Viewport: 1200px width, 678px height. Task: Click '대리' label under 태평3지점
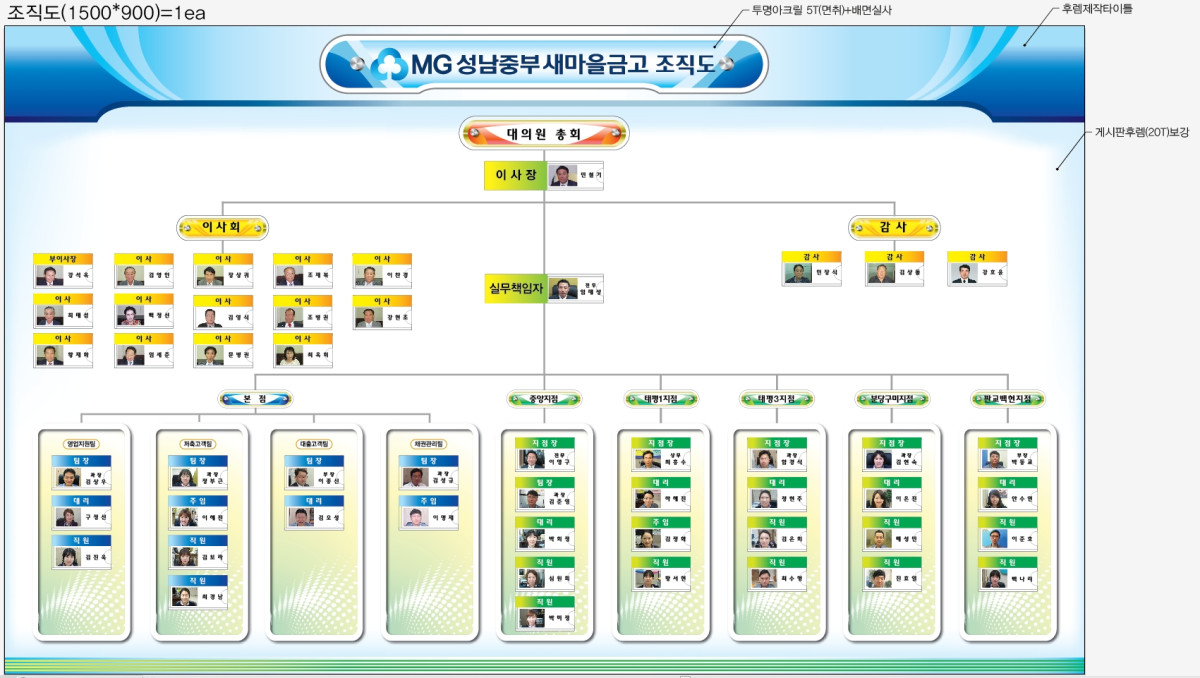pos(777,483)
